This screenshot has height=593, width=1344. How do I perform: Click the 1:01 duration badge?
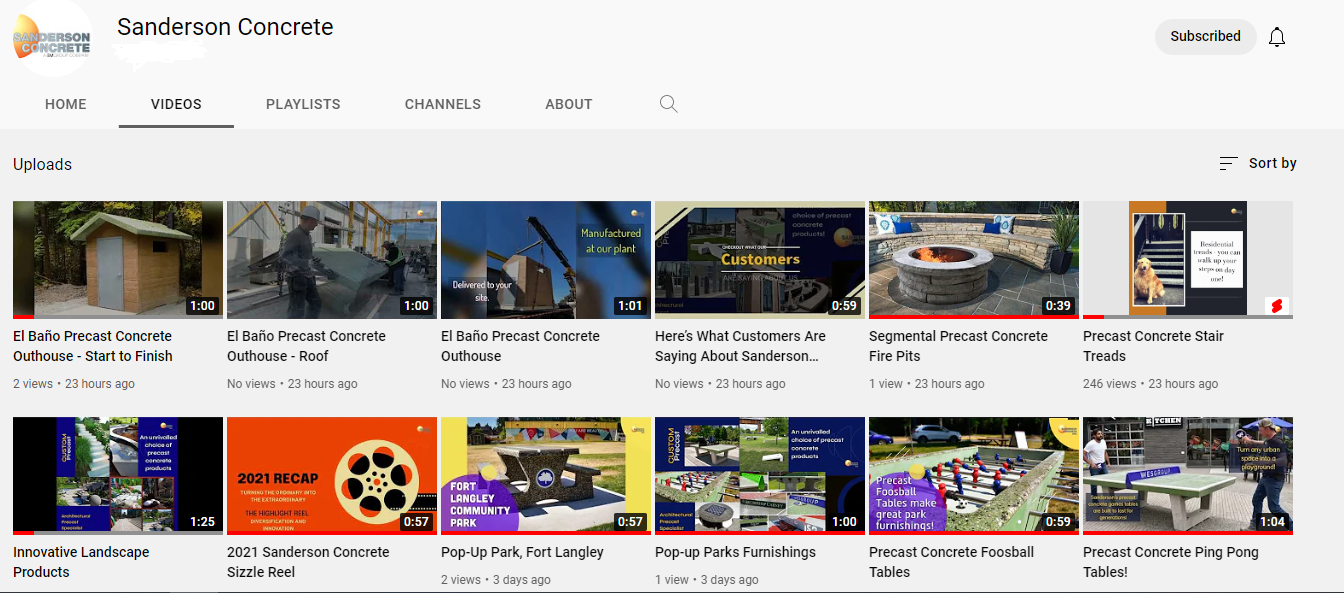click(x=630, y=306)
